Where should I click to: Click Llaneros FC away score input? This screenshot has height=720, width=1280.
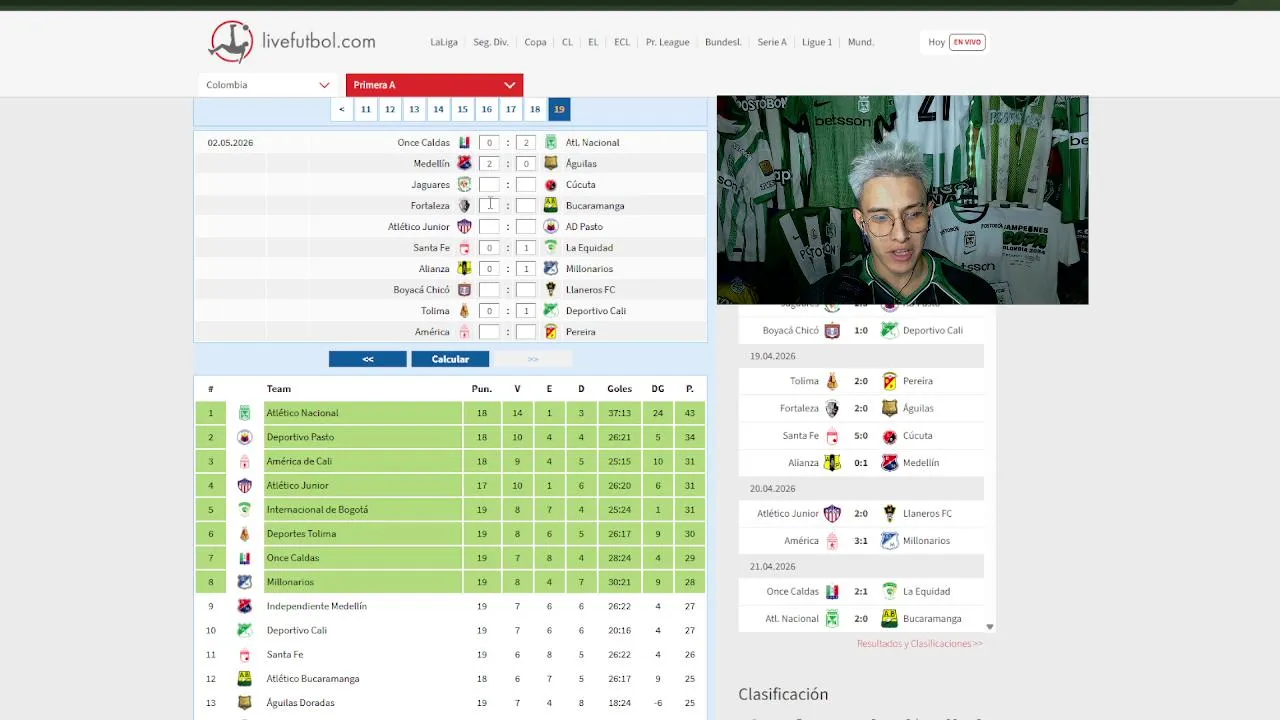pos(526,290)
